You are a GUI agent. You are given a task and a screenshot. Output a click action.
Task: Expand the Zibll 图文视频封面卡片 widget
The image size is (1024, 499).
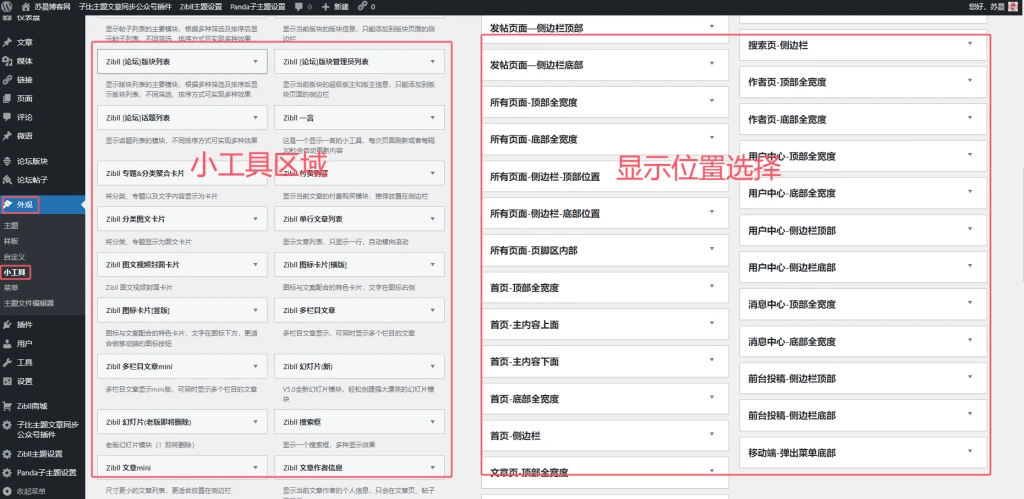(x=255, y=265)
